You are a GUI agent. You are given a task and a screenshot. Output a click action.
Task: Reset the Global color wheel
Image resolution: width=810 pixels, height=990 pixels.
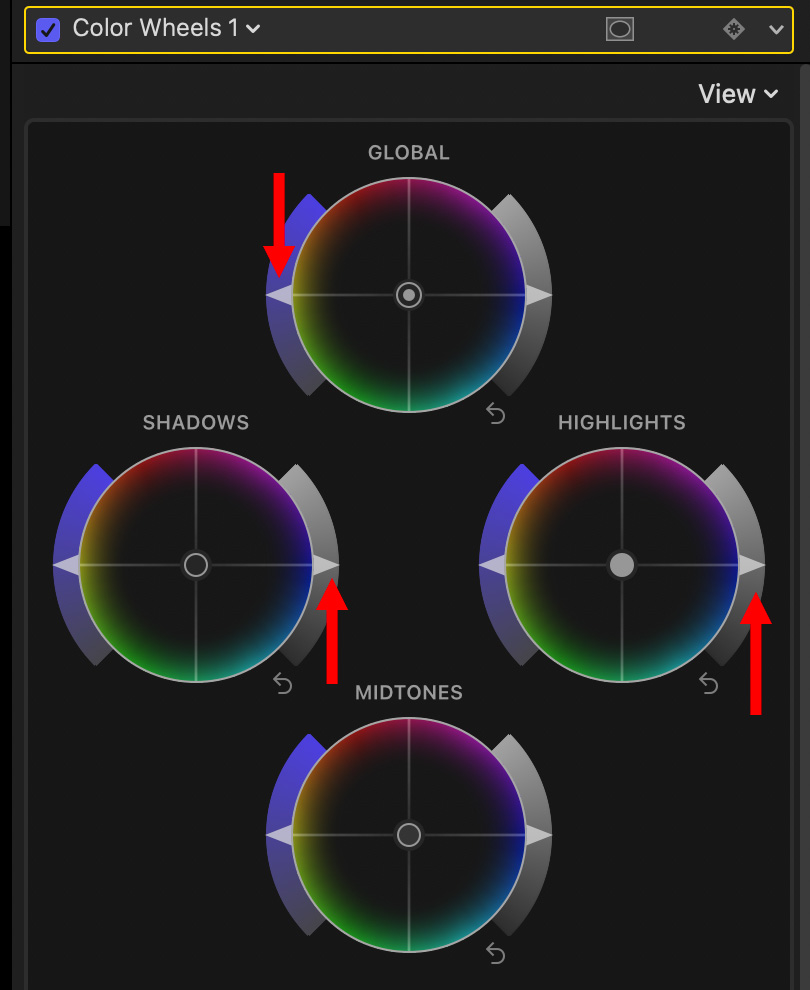point(496,414)
